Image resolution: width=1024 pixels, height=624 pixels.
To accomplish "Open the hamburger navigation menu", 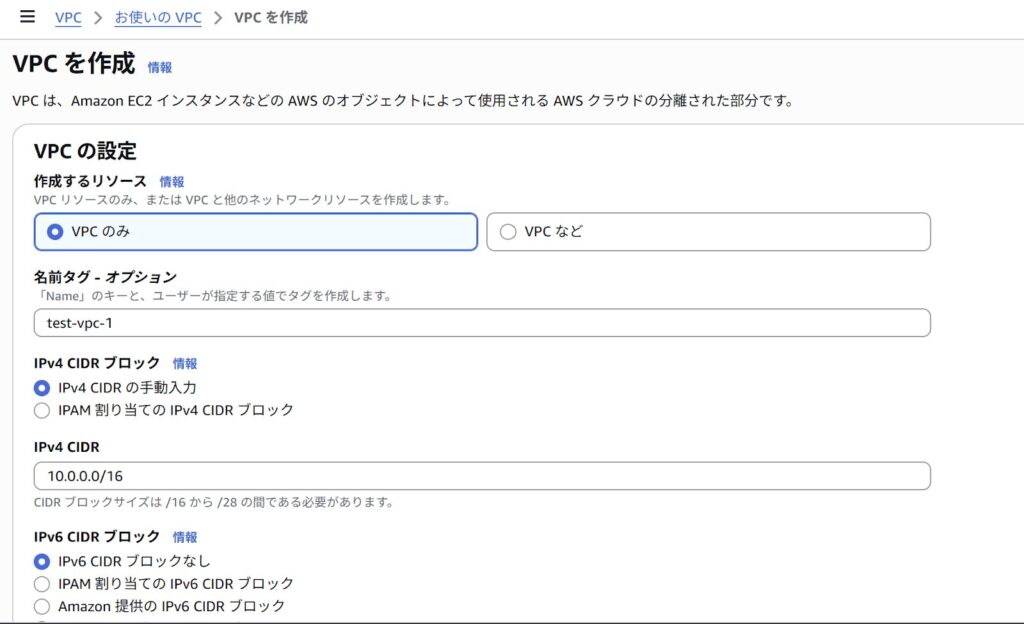I will (x=27, y=17).
